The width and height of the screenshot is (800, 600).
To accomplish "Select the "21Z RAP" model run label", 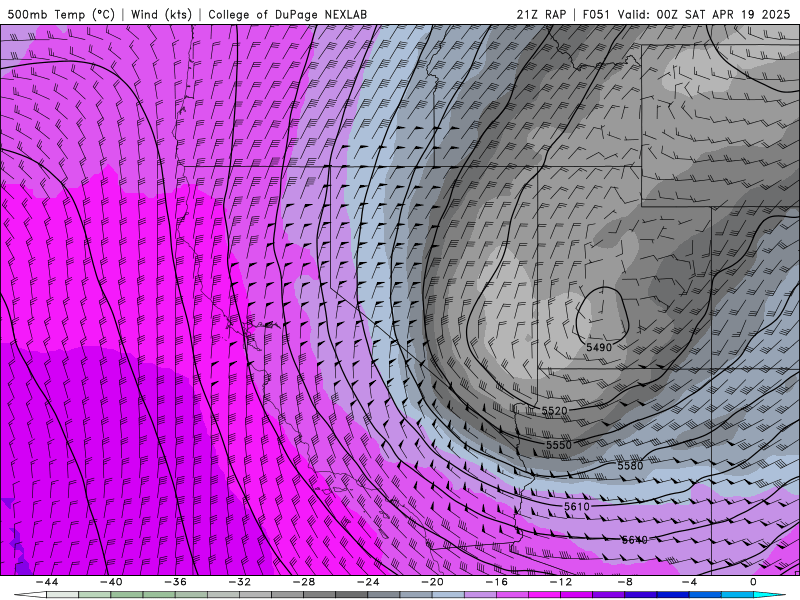I will [541, 14].
